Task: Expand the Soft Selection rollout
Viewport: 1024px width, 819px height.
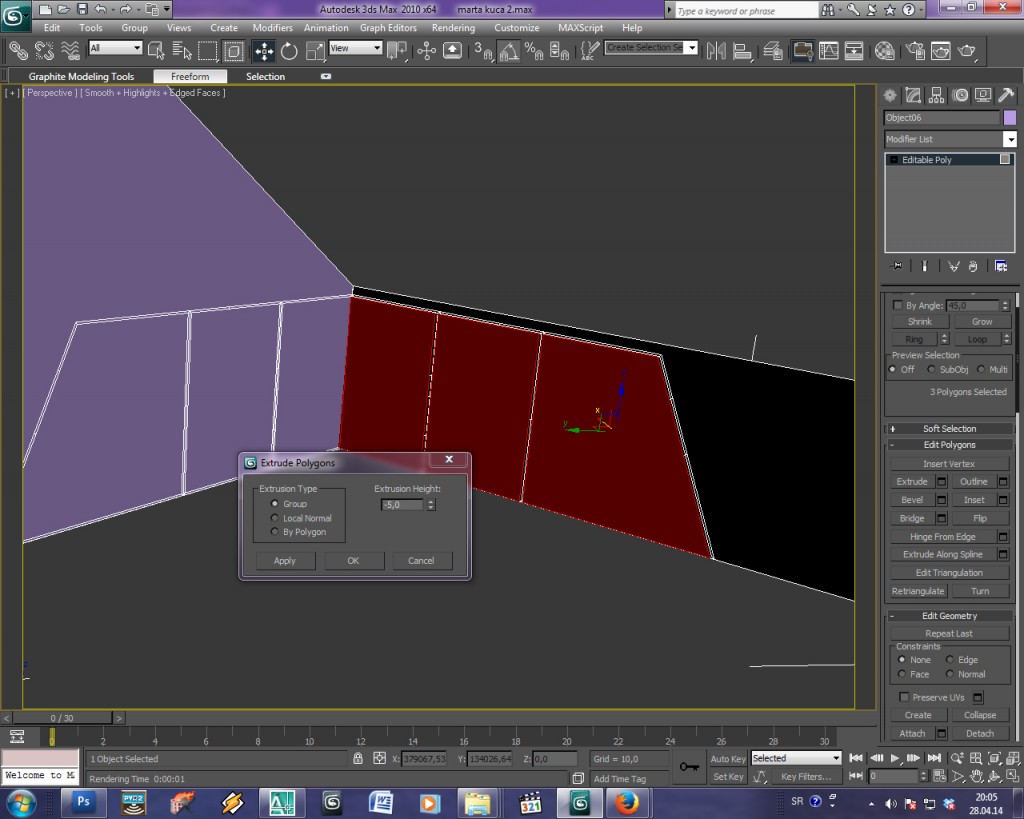Action: pos(950,428)
